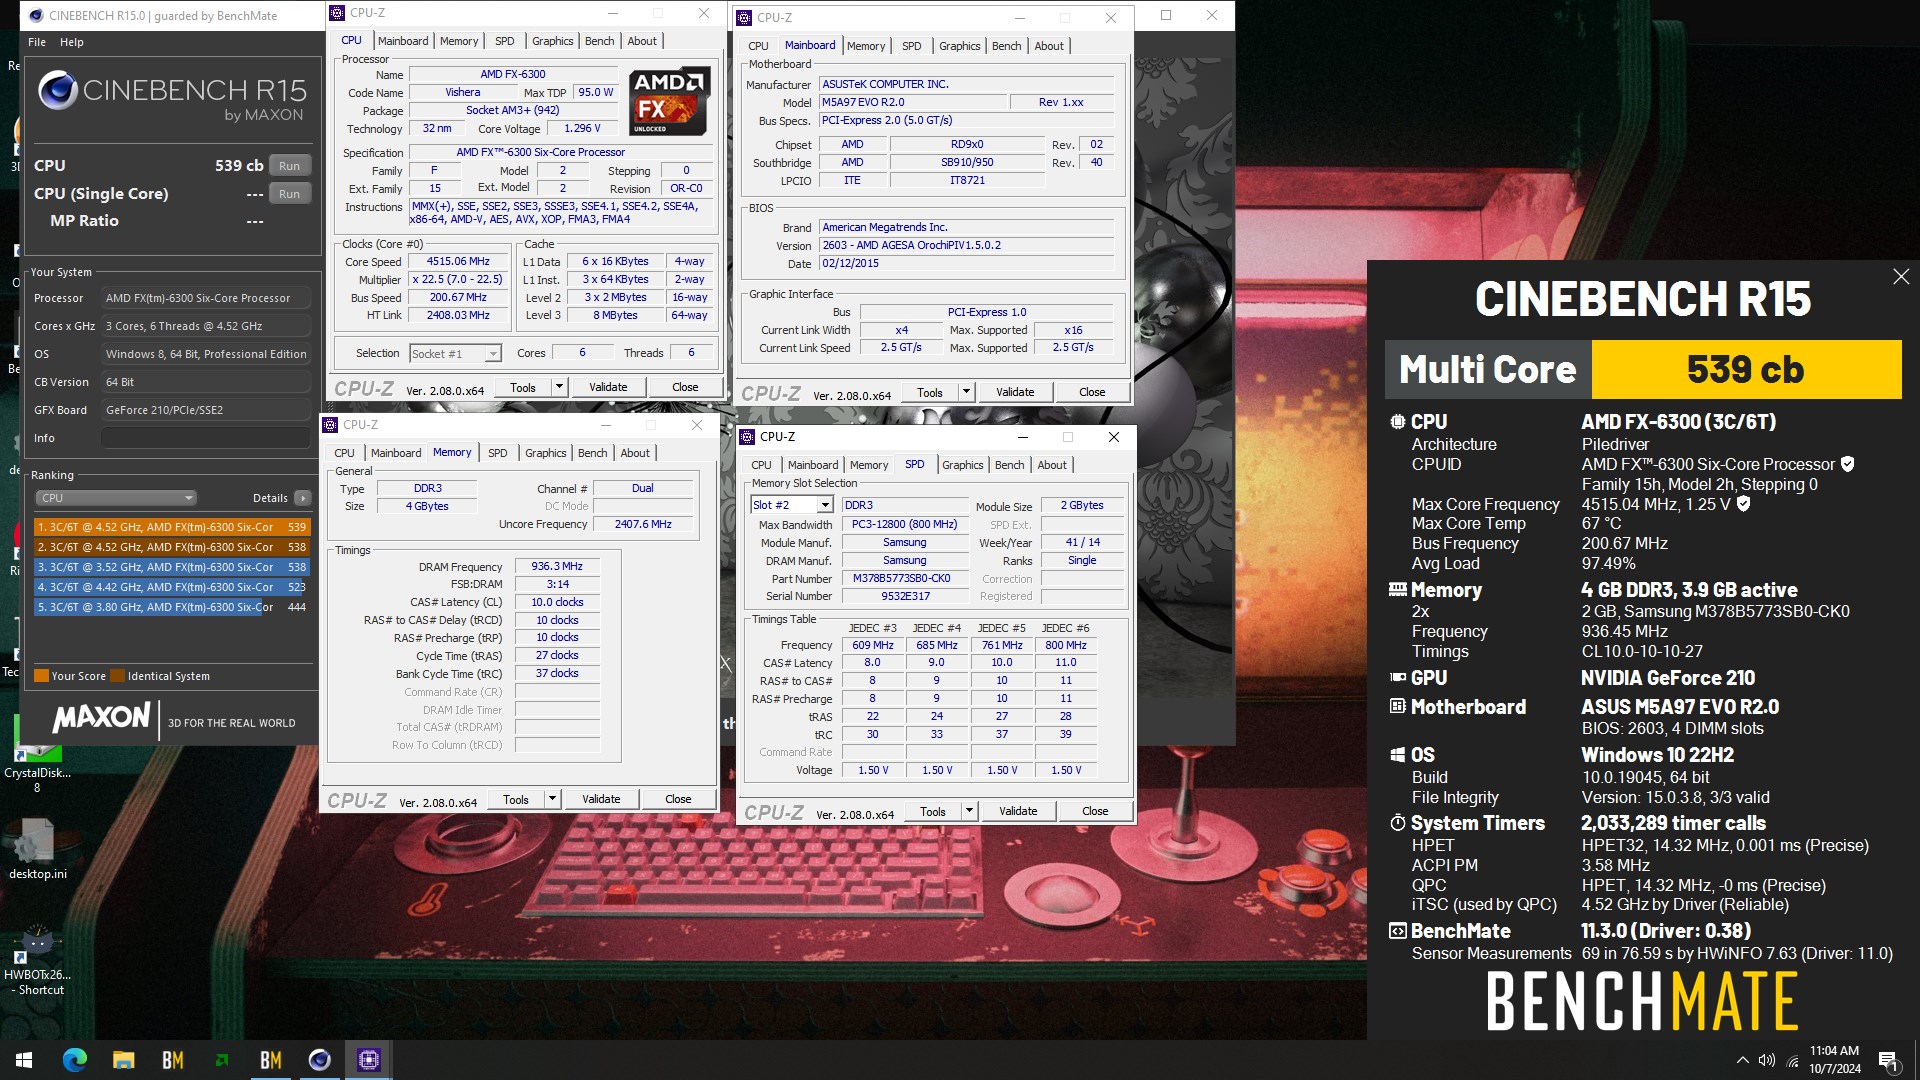The height and width of the screenshot is (1080, 1920).
Task: Run the CPU multi core benchmark
Action: (x=289, y=166)
